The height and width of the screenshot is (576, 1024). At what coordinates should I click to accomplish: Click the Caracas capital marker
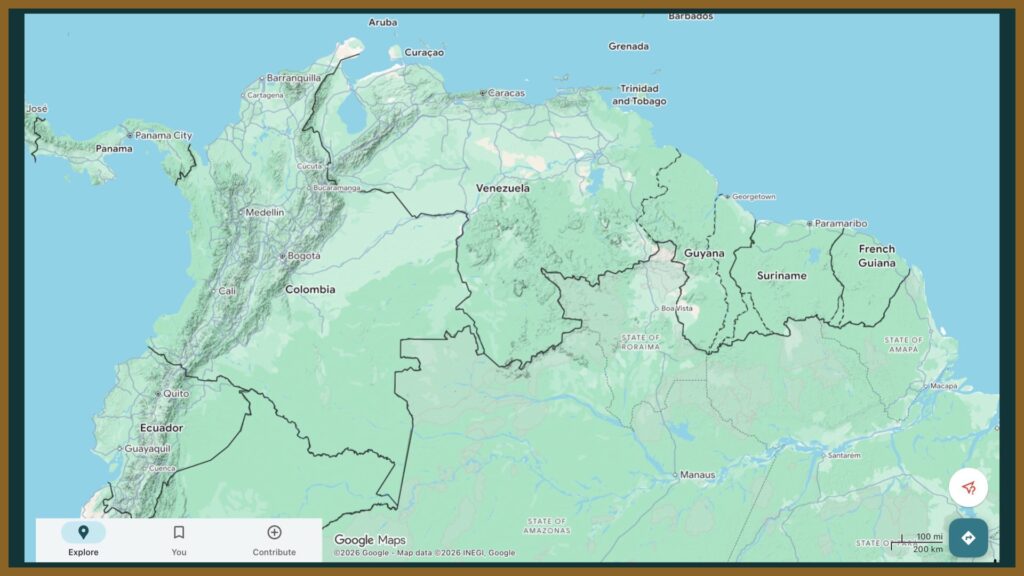[483, 93]
